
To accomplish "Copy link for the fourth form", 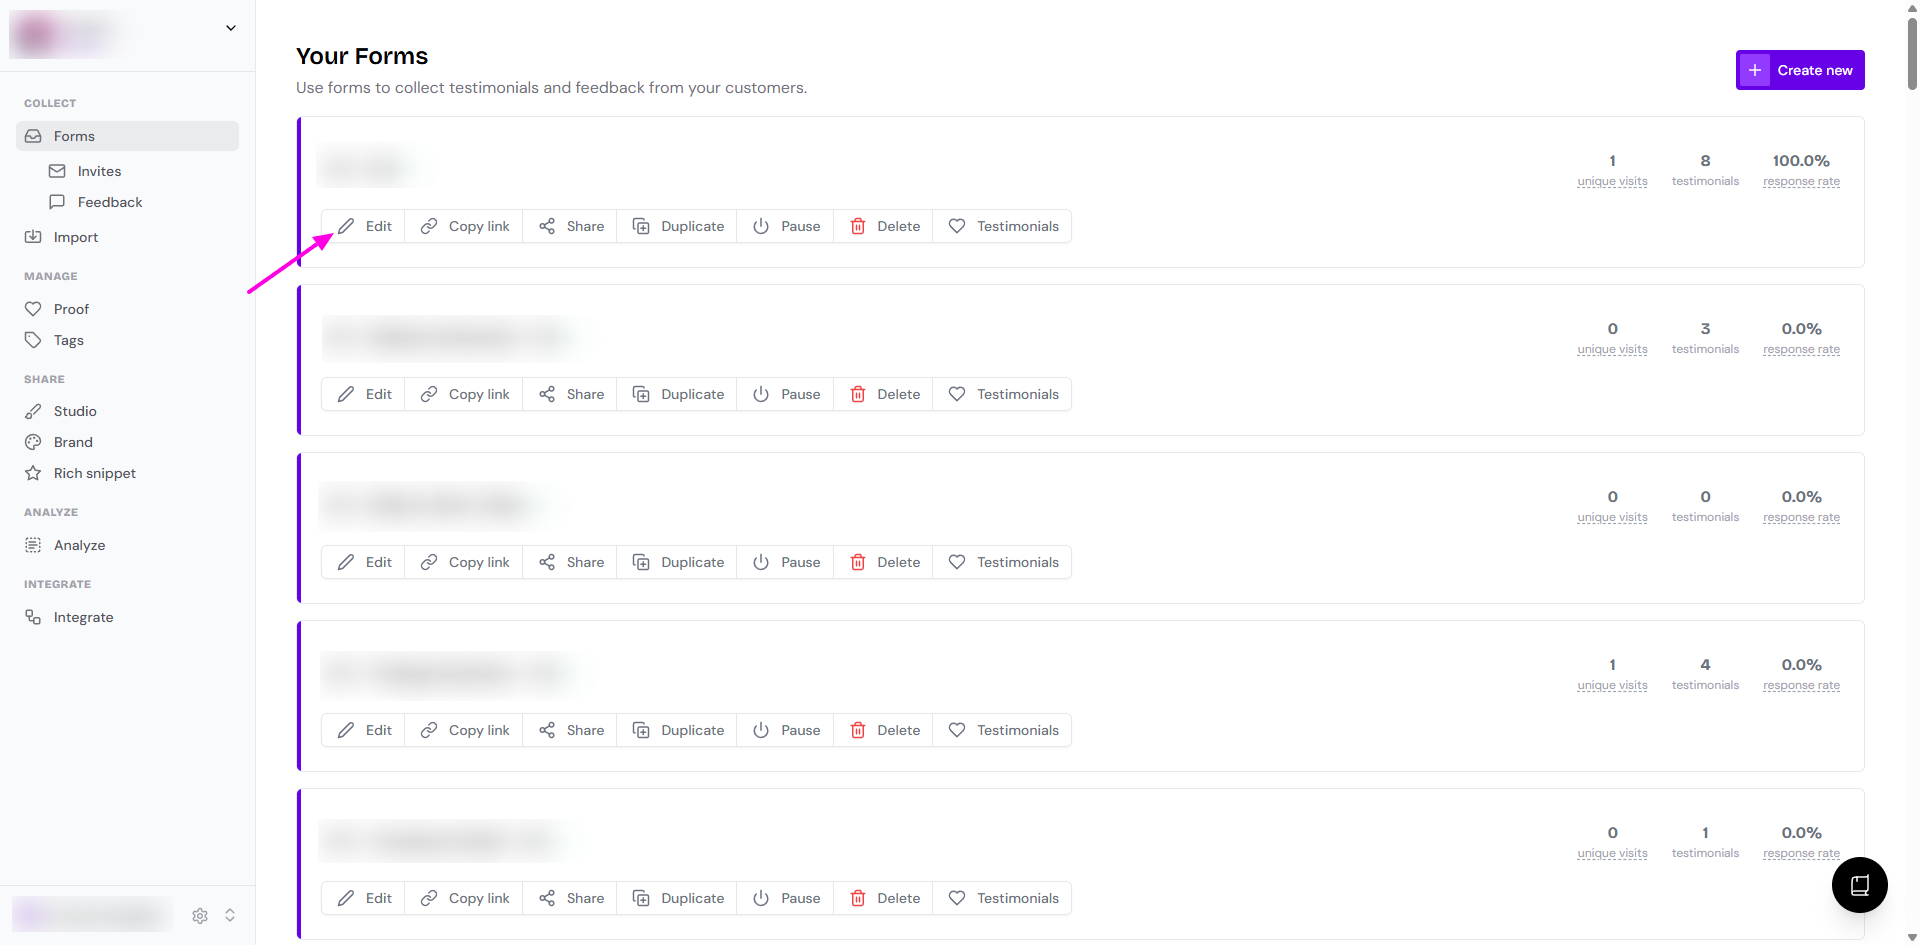I will pyautogui.click(x=465, y=730).
